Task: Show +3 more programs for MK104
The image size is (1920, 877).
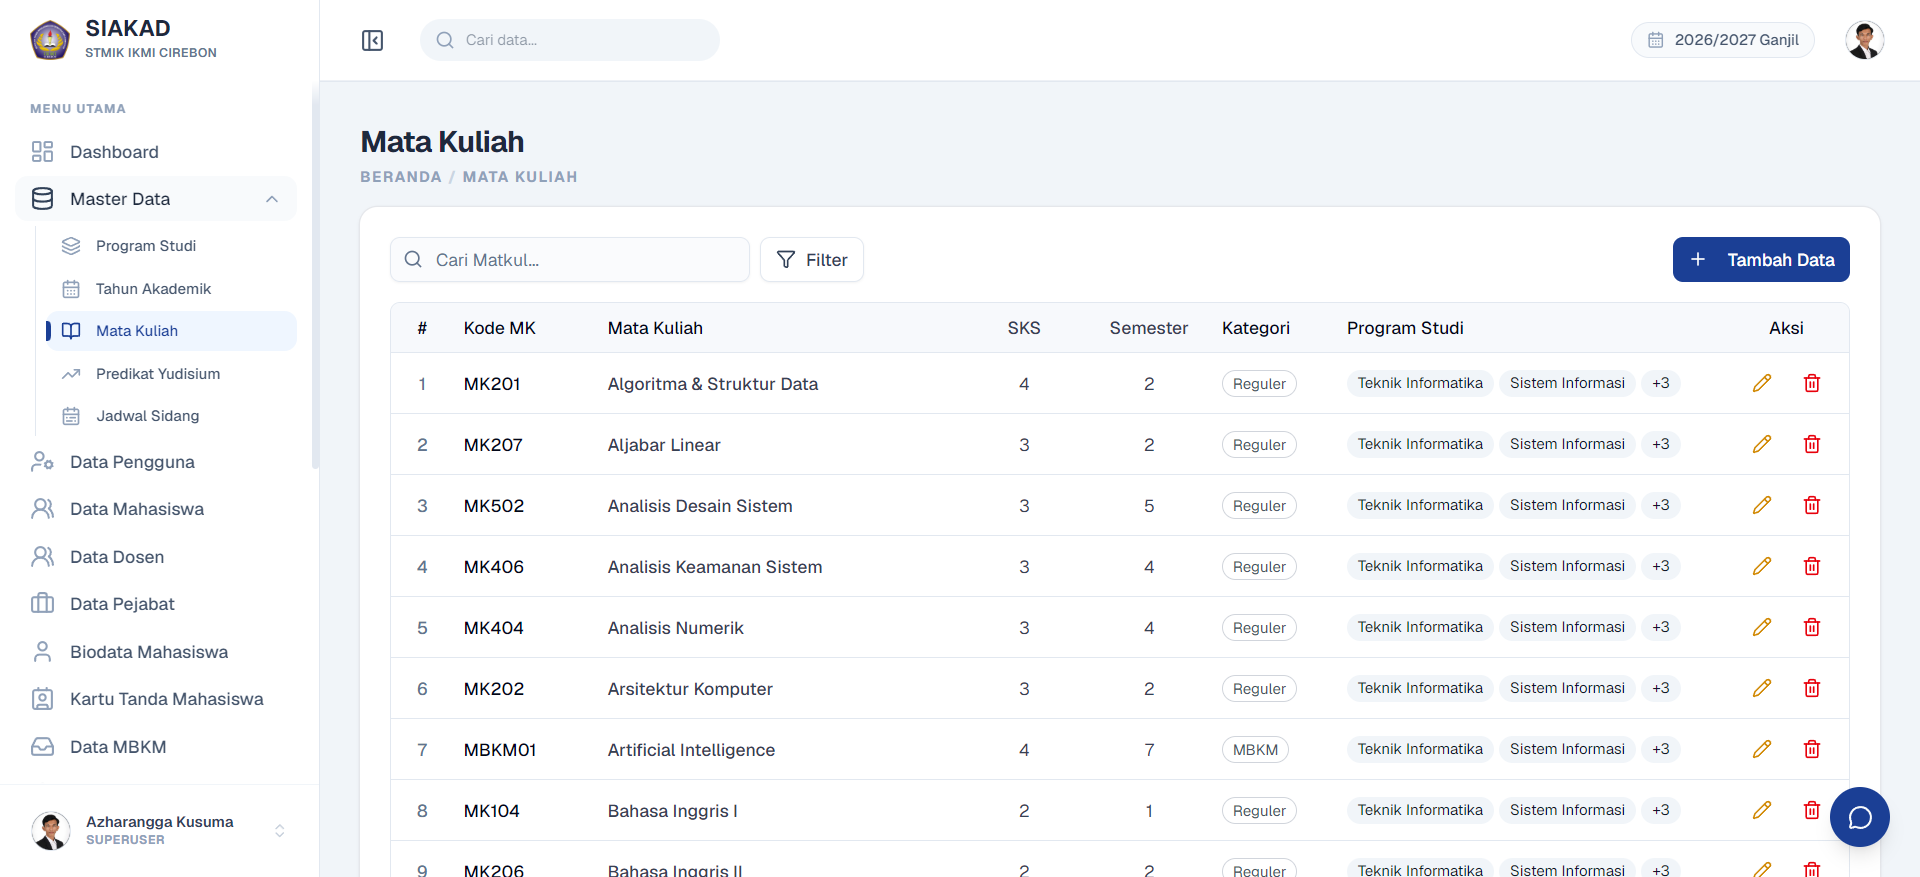Action: click(x=1661, y=810)
